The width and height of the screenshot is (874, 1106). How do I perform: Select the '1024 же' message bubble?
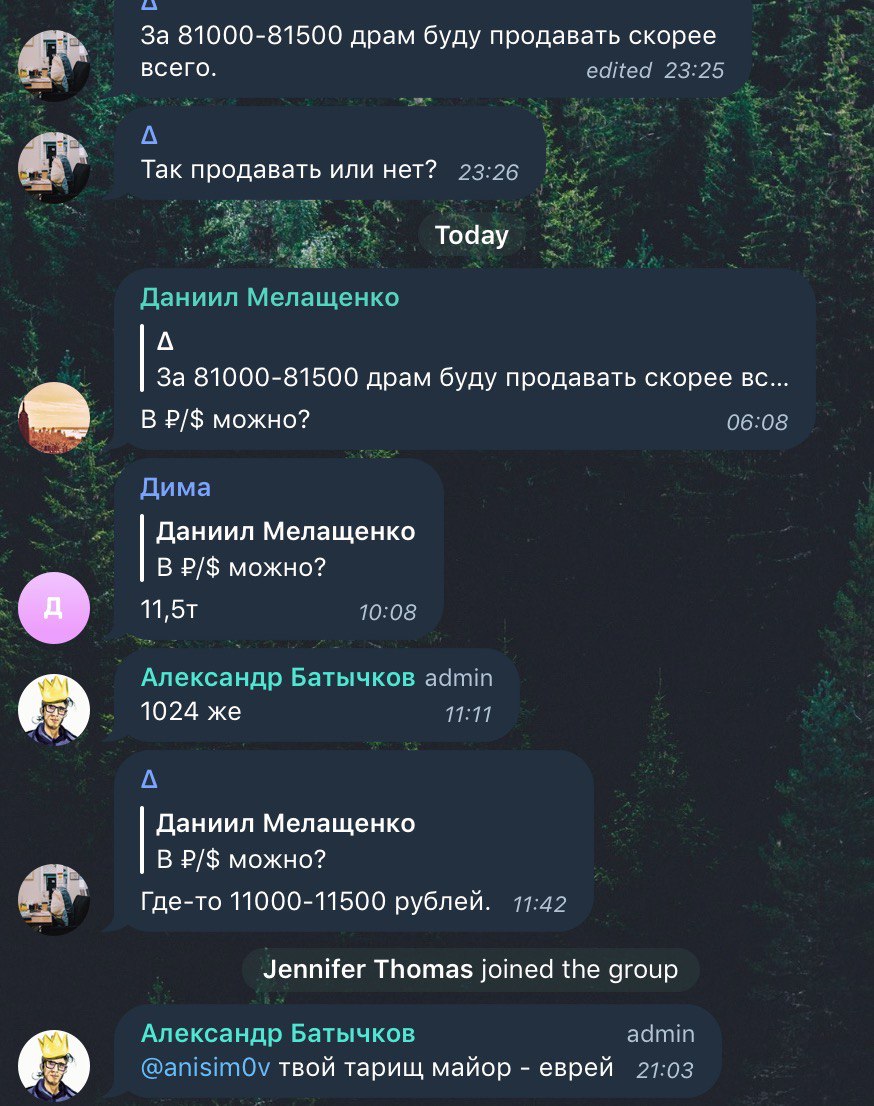[x=317, y=695]
